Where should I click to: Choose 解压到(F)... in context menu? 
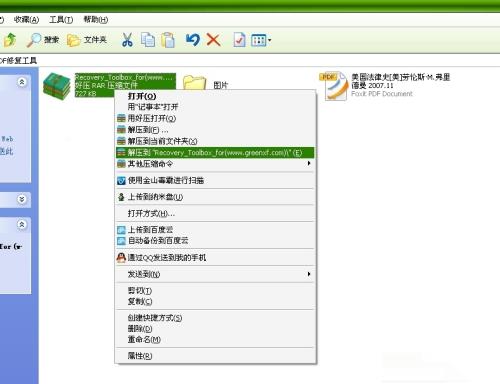click(215, 130)
